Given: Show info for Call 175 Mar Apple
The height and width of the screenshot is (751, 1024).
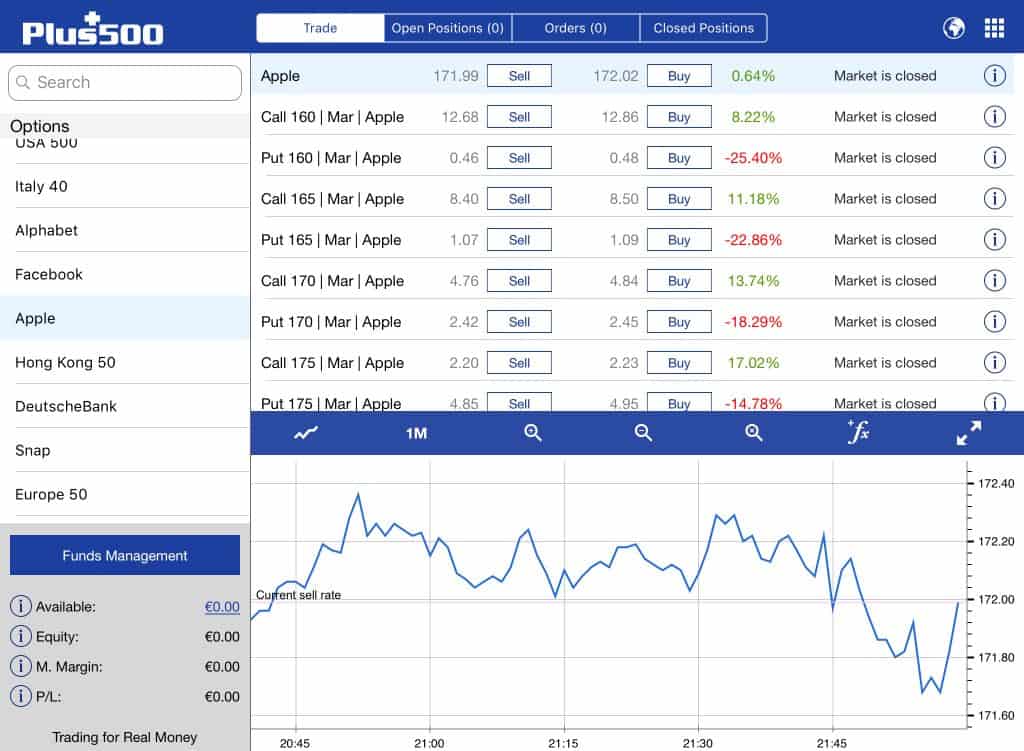Looking at the screenshot, I should point(994,362).
